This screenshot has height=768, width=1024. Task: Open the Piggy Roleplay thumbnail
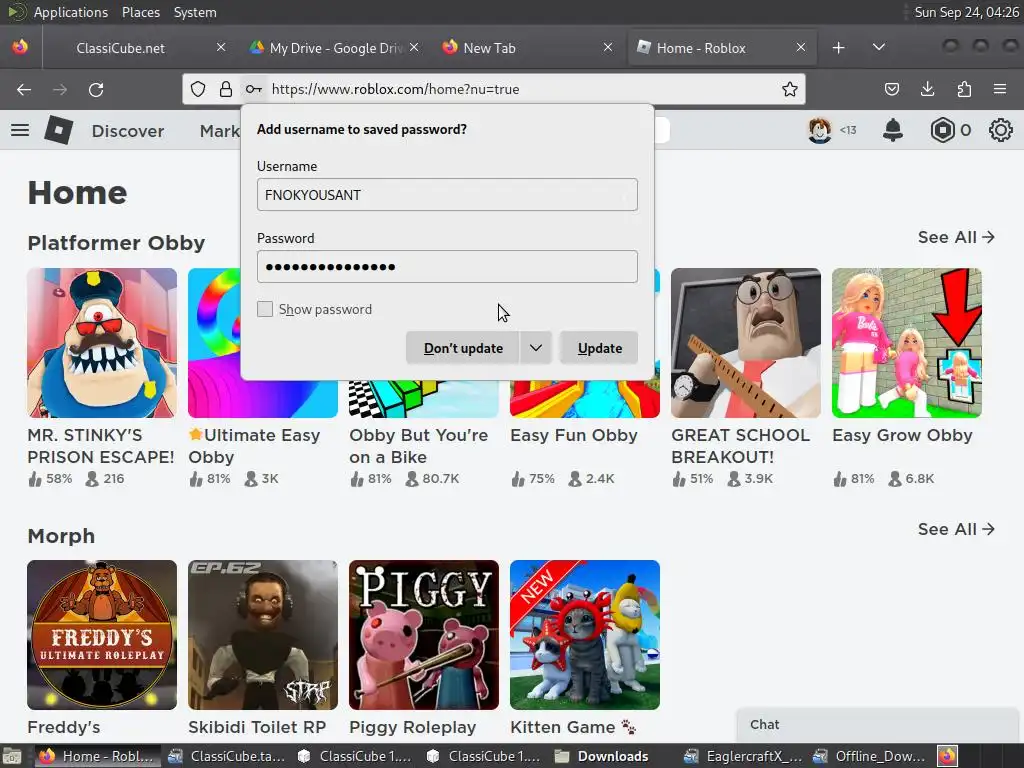point(424,635)
